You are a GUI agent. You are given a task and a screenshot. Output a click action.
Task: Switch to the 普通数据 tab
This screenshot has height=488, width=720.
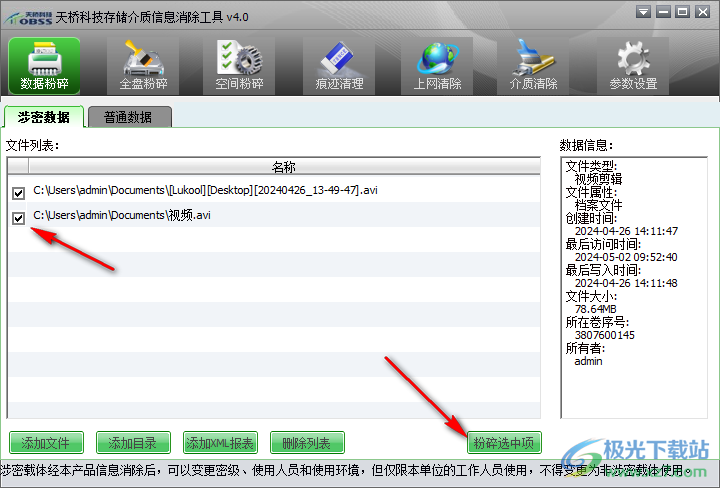[x=129, y=117]
